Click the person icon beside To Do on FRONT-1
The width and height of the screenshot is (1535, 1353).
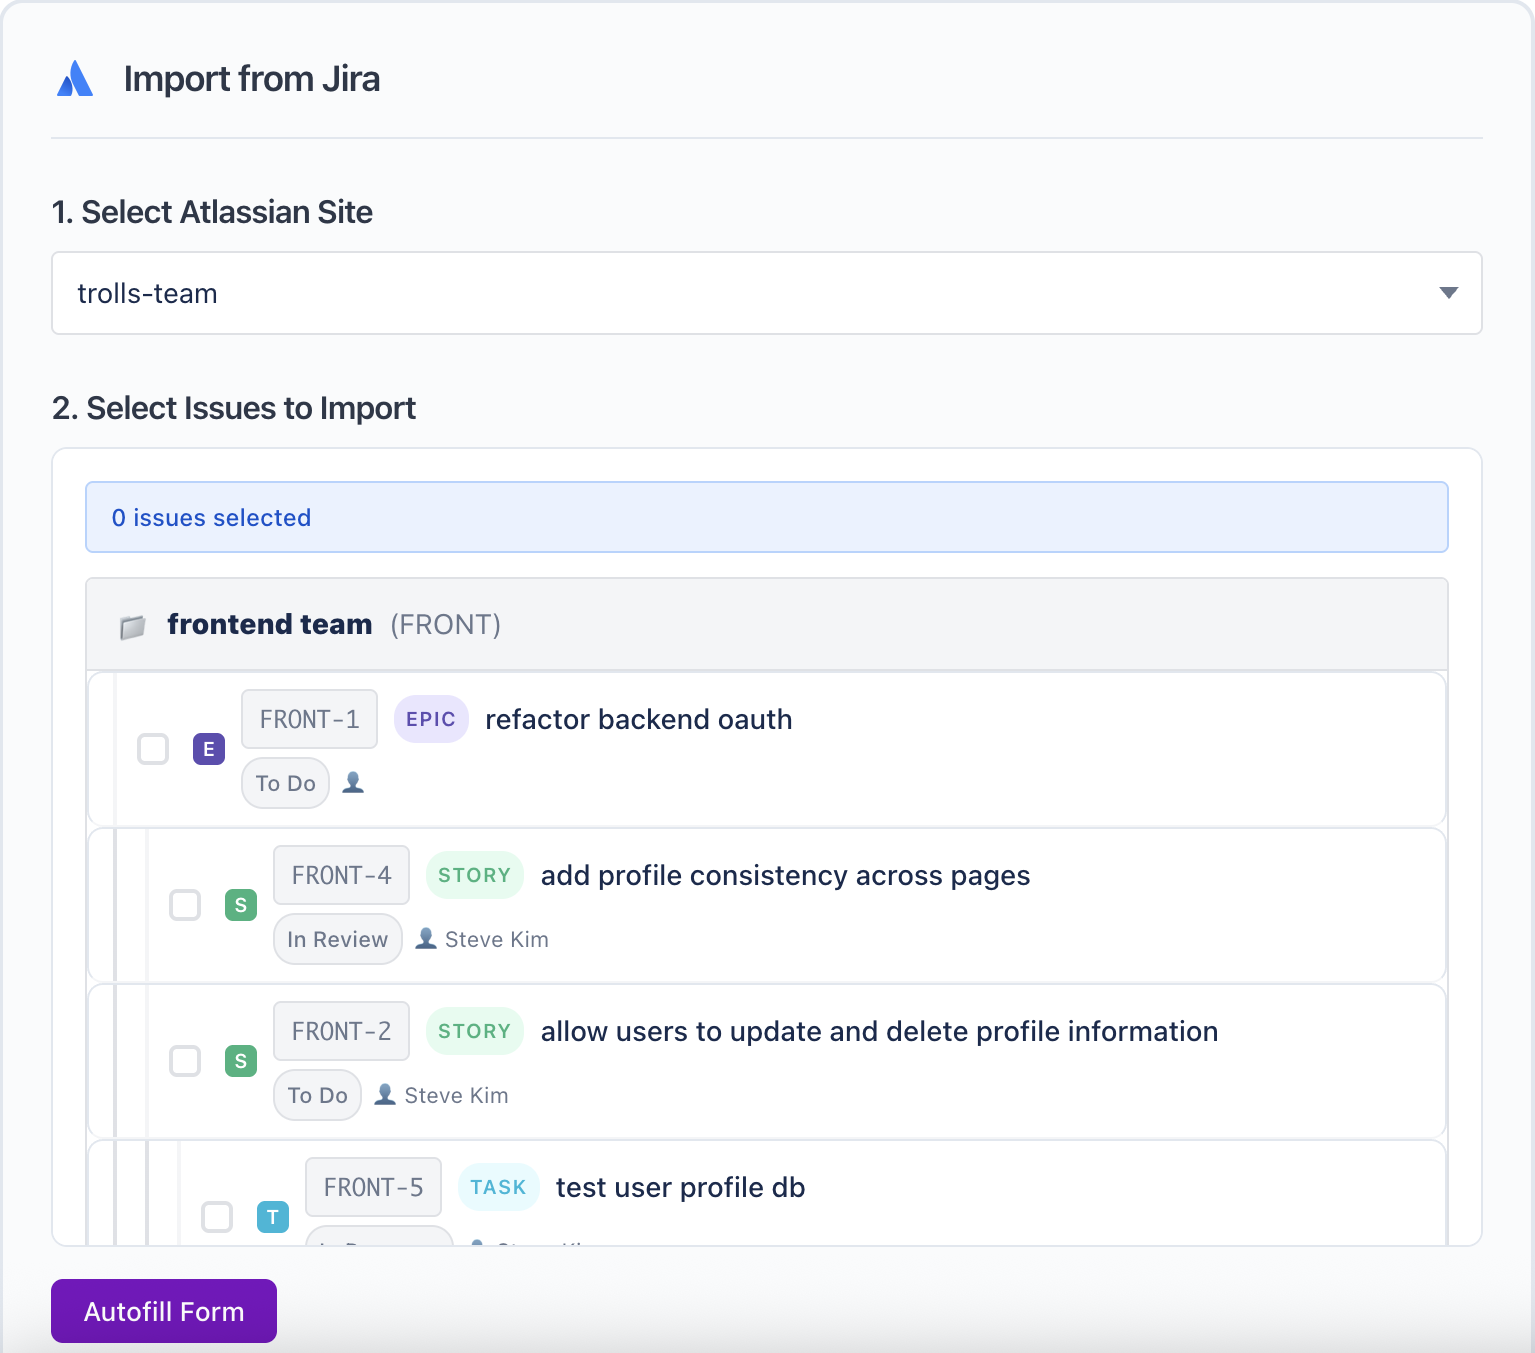click(x=352, y=783)
